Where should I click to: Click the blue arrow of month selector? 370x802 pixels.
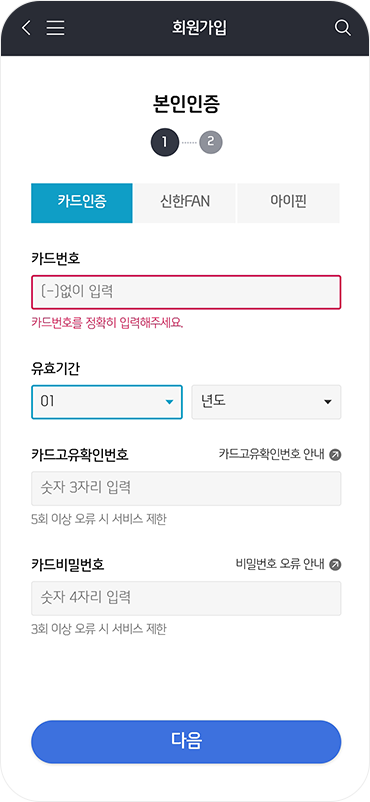pos(169,403)
